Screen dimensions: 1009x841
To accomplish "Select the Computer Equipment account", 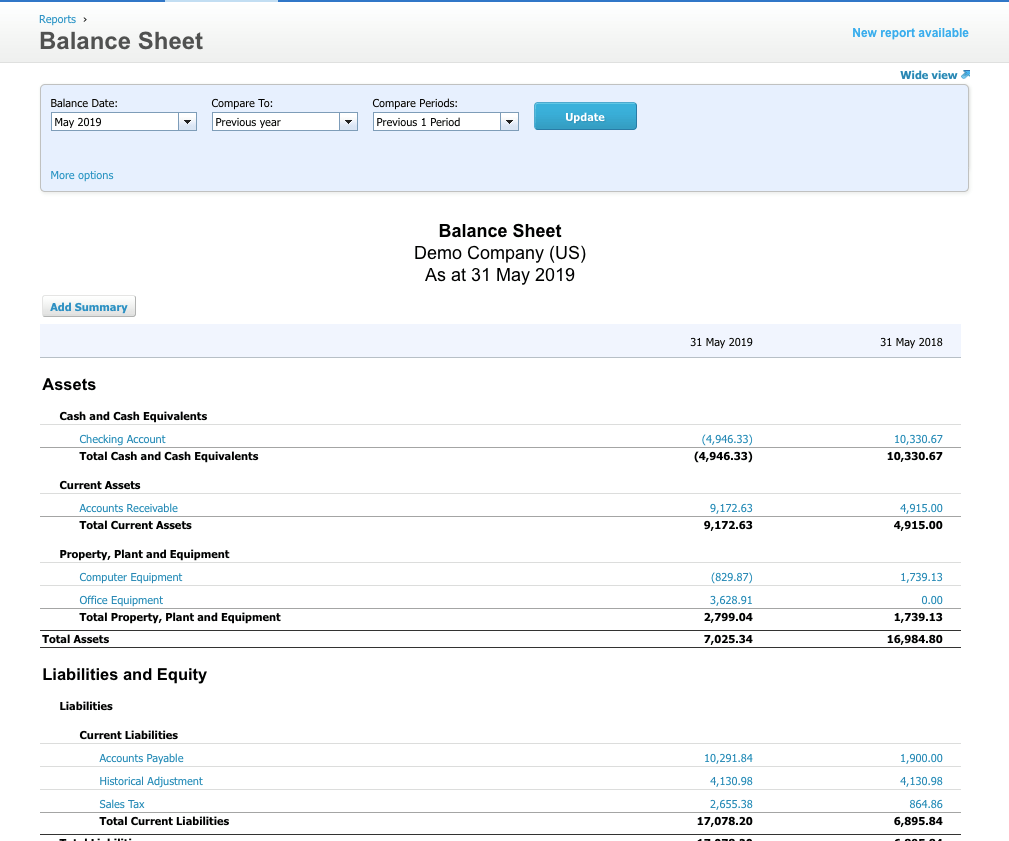I will [130, 577].
